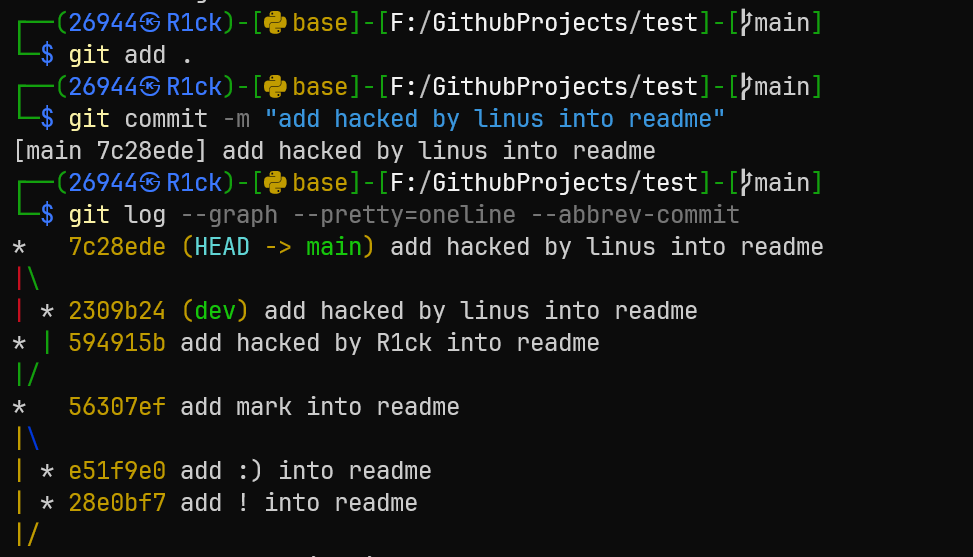The width and height of the screenshot is (973, 557).
Task: Click commit hash 594915b in the log
Action: [x=117, y=343]
